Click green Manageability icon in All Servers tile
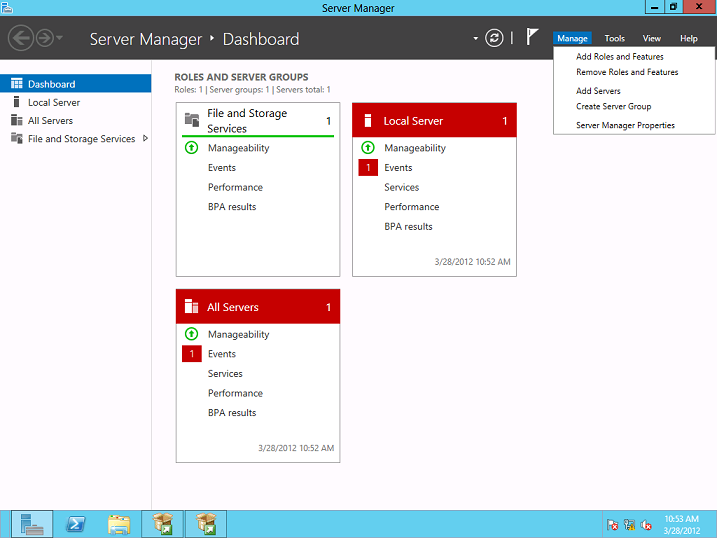Image resolution: width=717 pixels, height=538 pixels. [191, 334]
